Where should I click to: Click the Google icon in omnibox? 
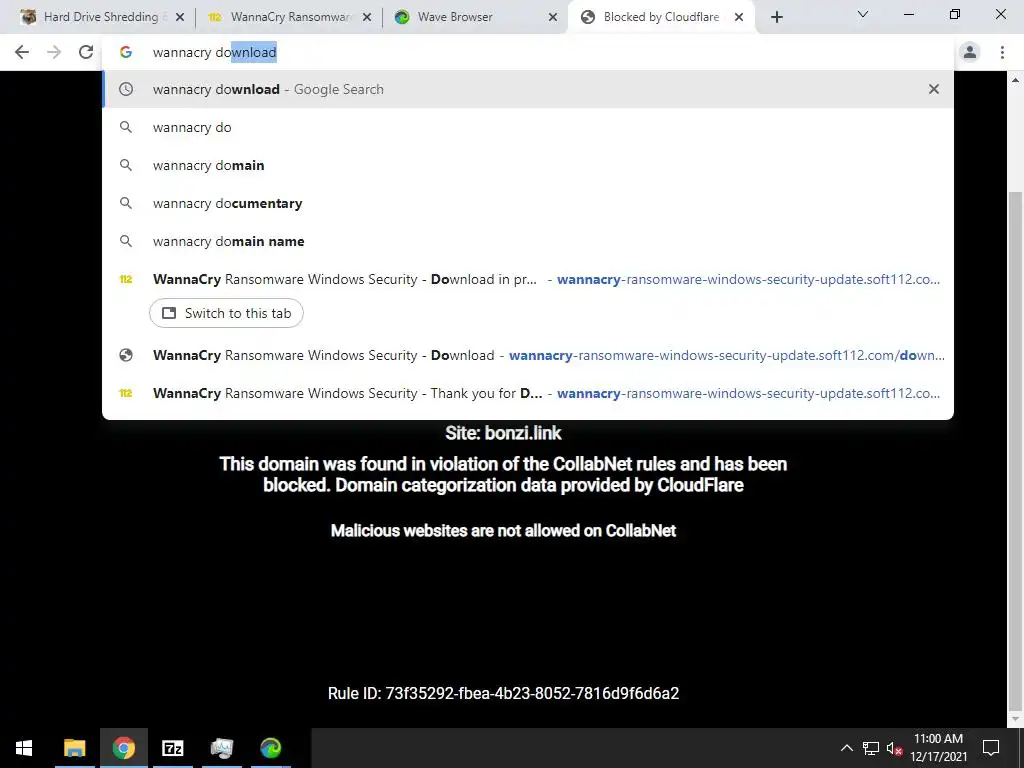pyautogui.click(x=126, y=52)
